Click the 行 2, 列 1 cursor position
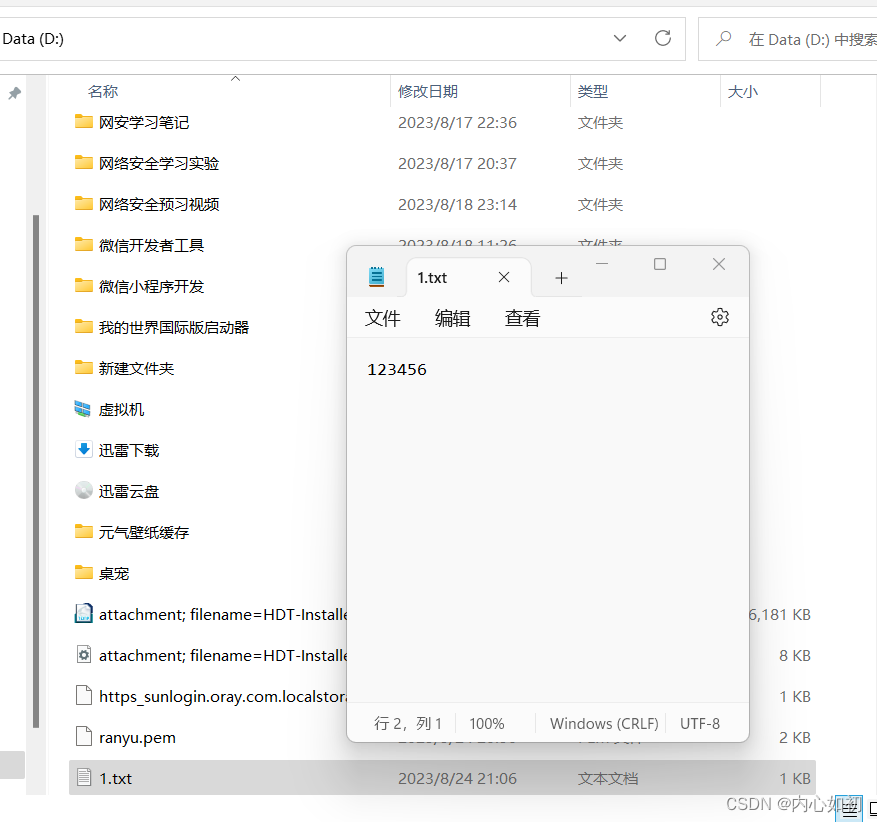 point(408,724)
